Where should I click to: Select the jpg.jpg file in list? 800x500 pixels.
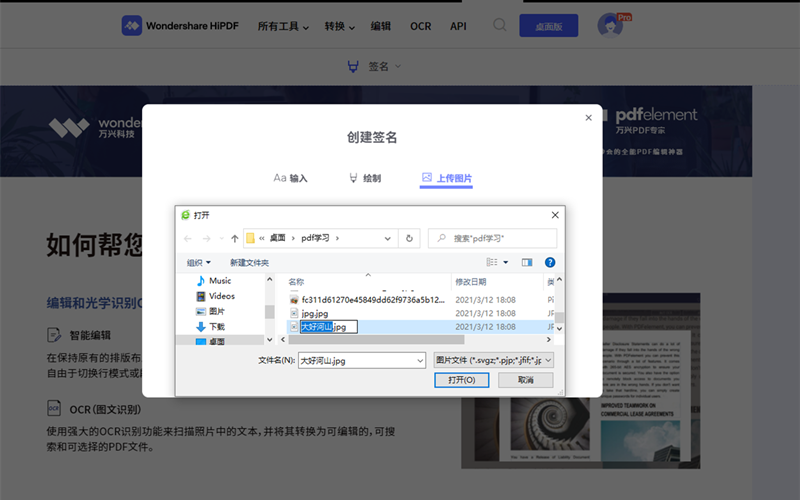click(314, 313)
